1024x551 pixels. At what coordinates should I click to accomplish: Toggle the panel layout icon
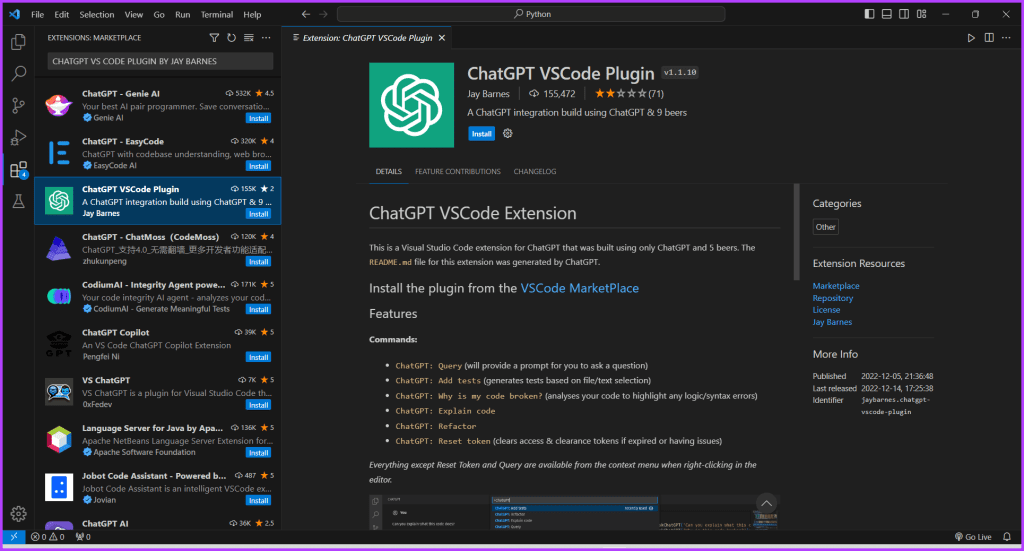tap(886, 14)
